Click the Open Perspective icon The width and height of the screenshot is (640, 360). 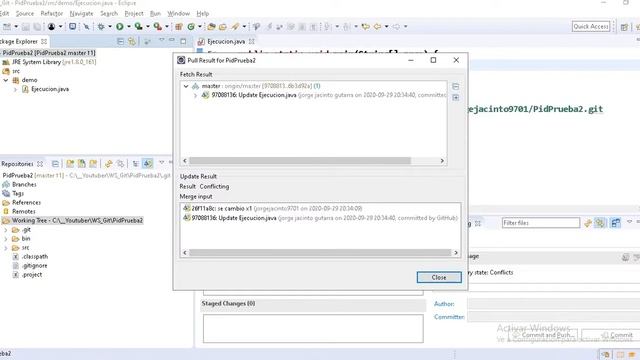coord(624,27)
